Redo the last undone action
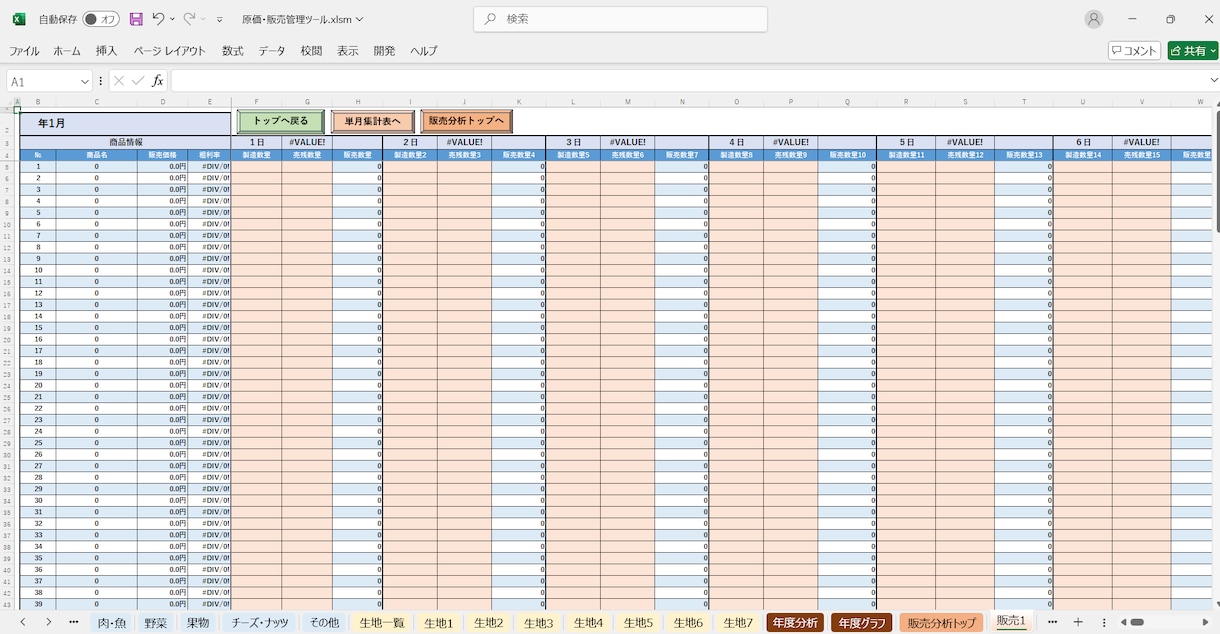1220x634 pixels. 189,19
